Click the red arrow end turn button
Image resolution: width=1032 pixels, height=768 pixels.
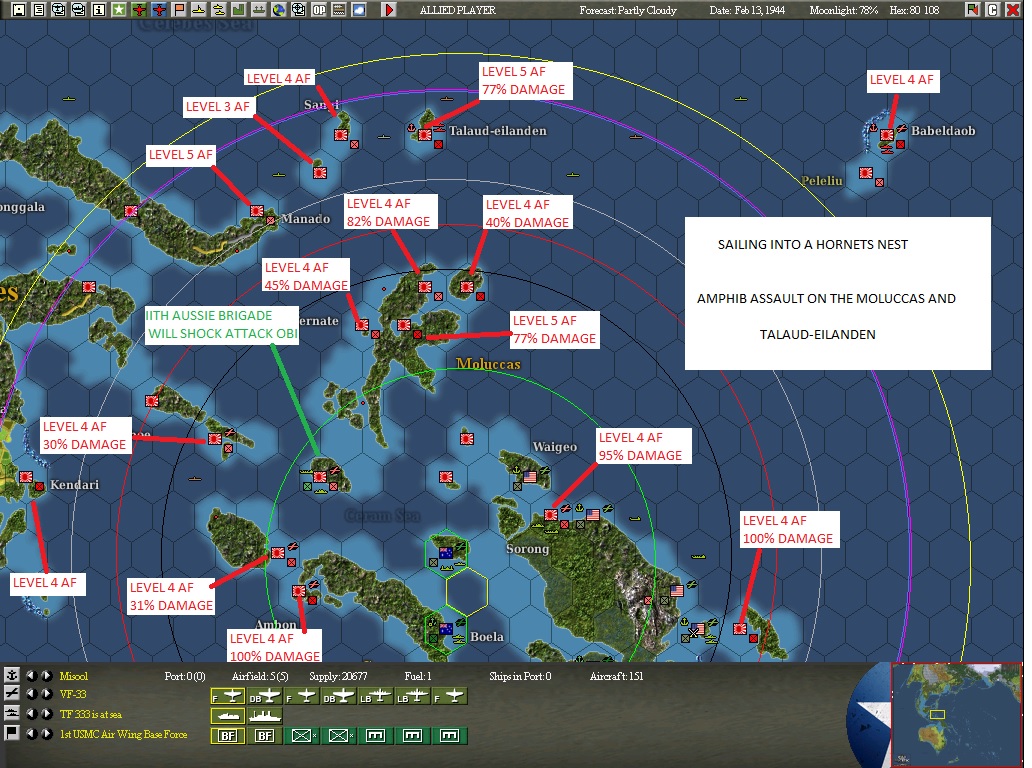click(x=389, y=10)
